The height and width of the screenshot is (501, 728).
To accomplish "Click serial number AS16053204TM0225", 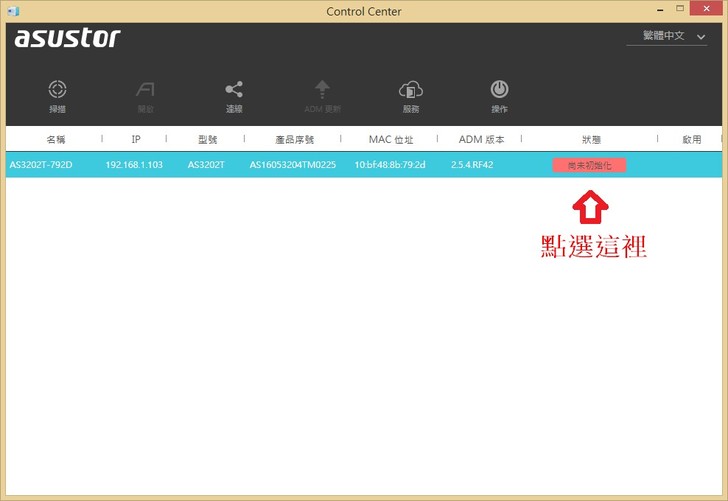I will [292, 164].
